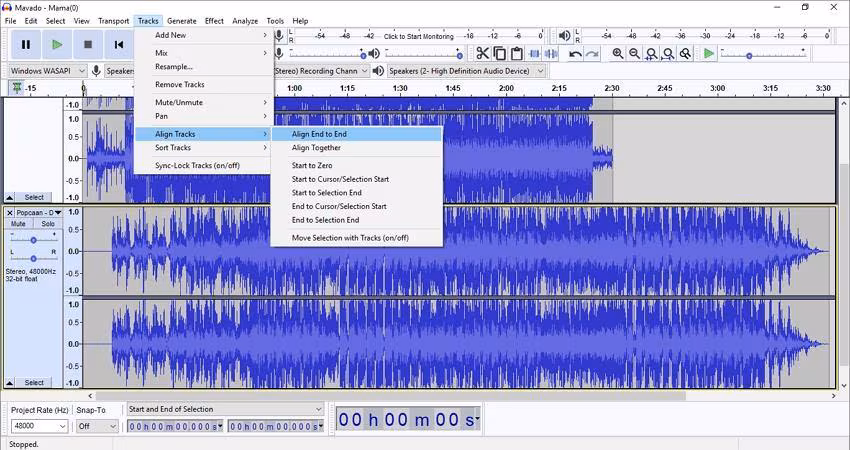Image resolution: width=850 pixels, height=450 pixels.
Task: Click the Trim audio outside selection icon
Action: pyautogui.click(x=534, y=54)
